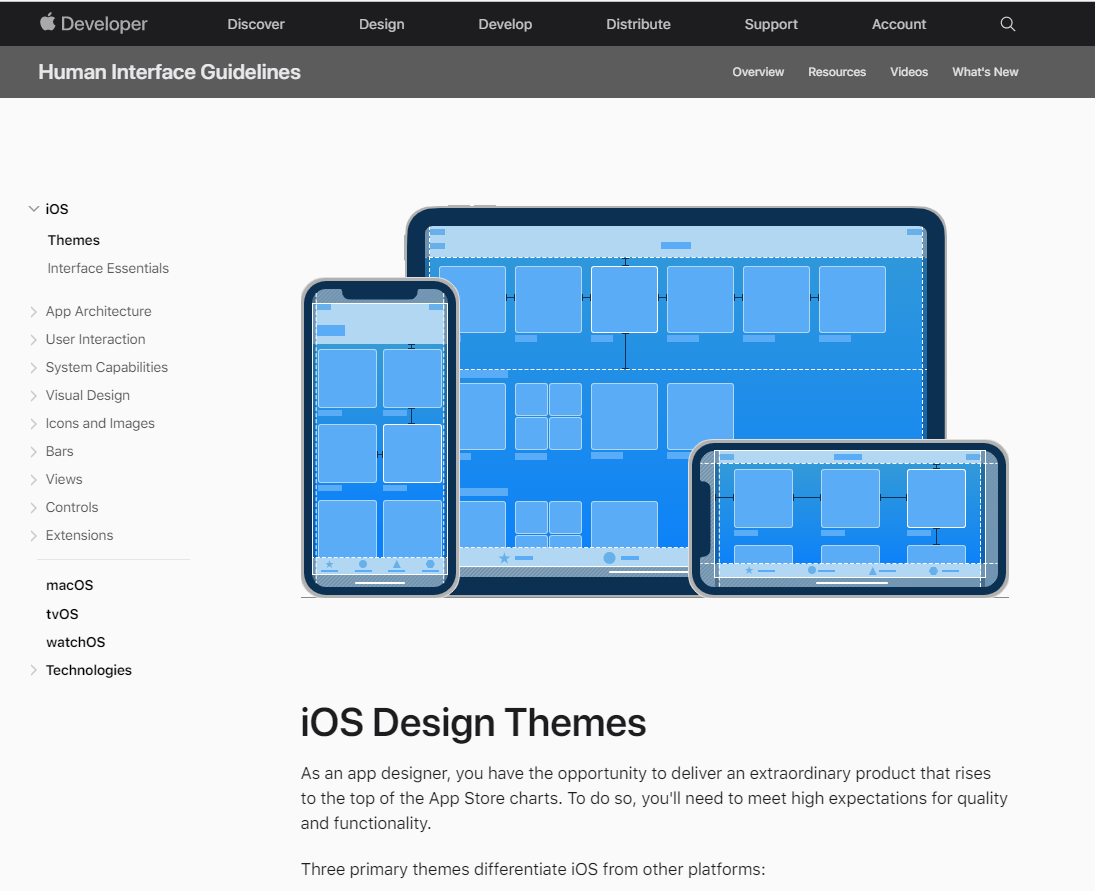Open the Overview tab

click(x=758, y=72)
